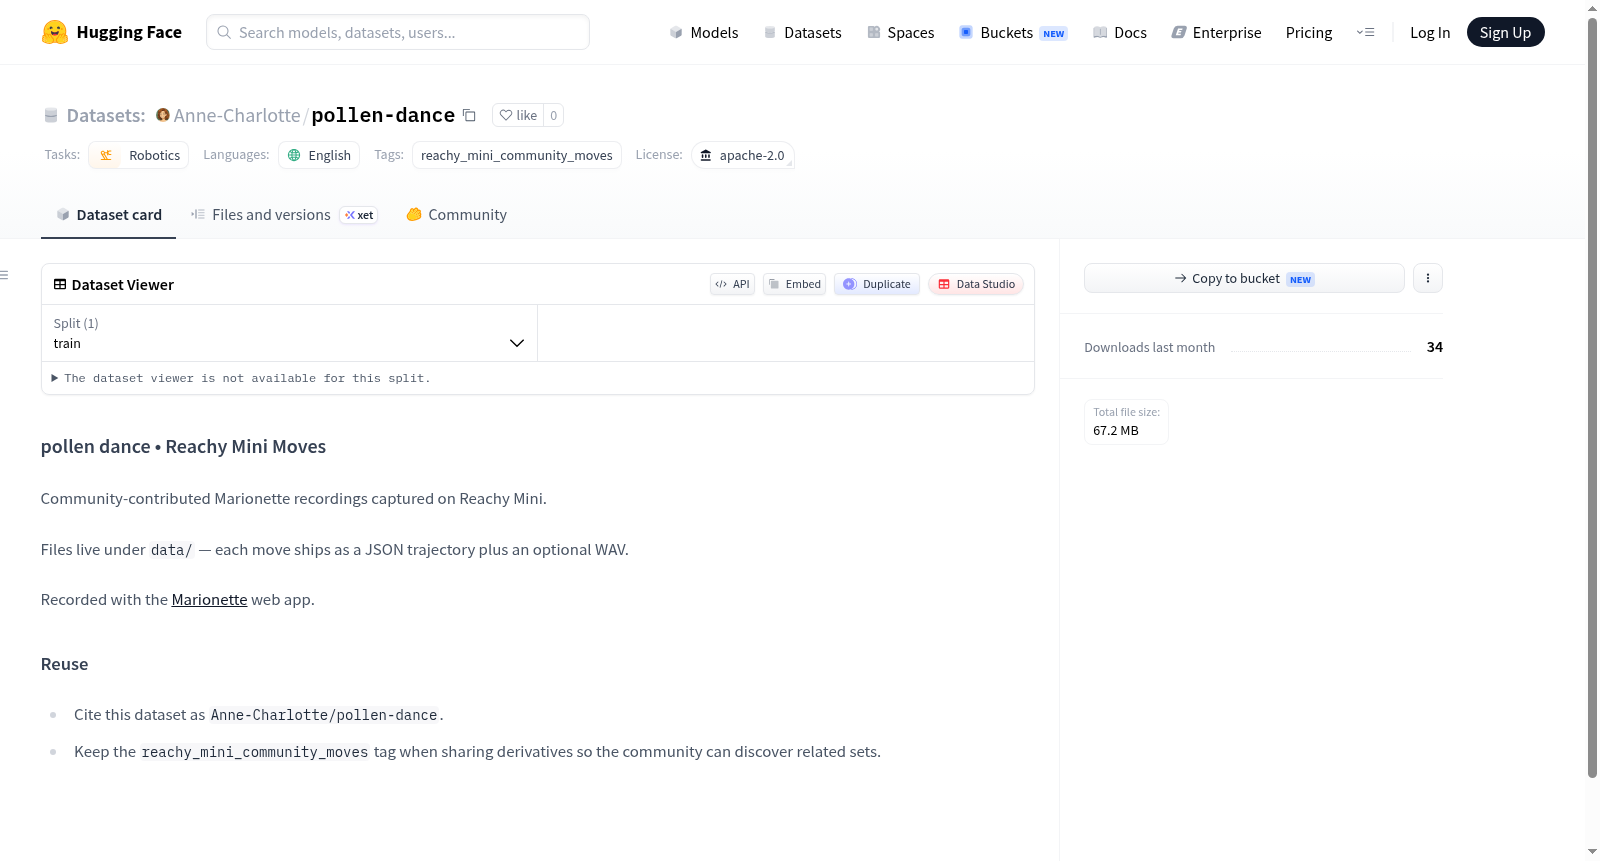The image size is (1600, 861).
Task: Click the 'data/' inline code text
Action: coord(171,550)
